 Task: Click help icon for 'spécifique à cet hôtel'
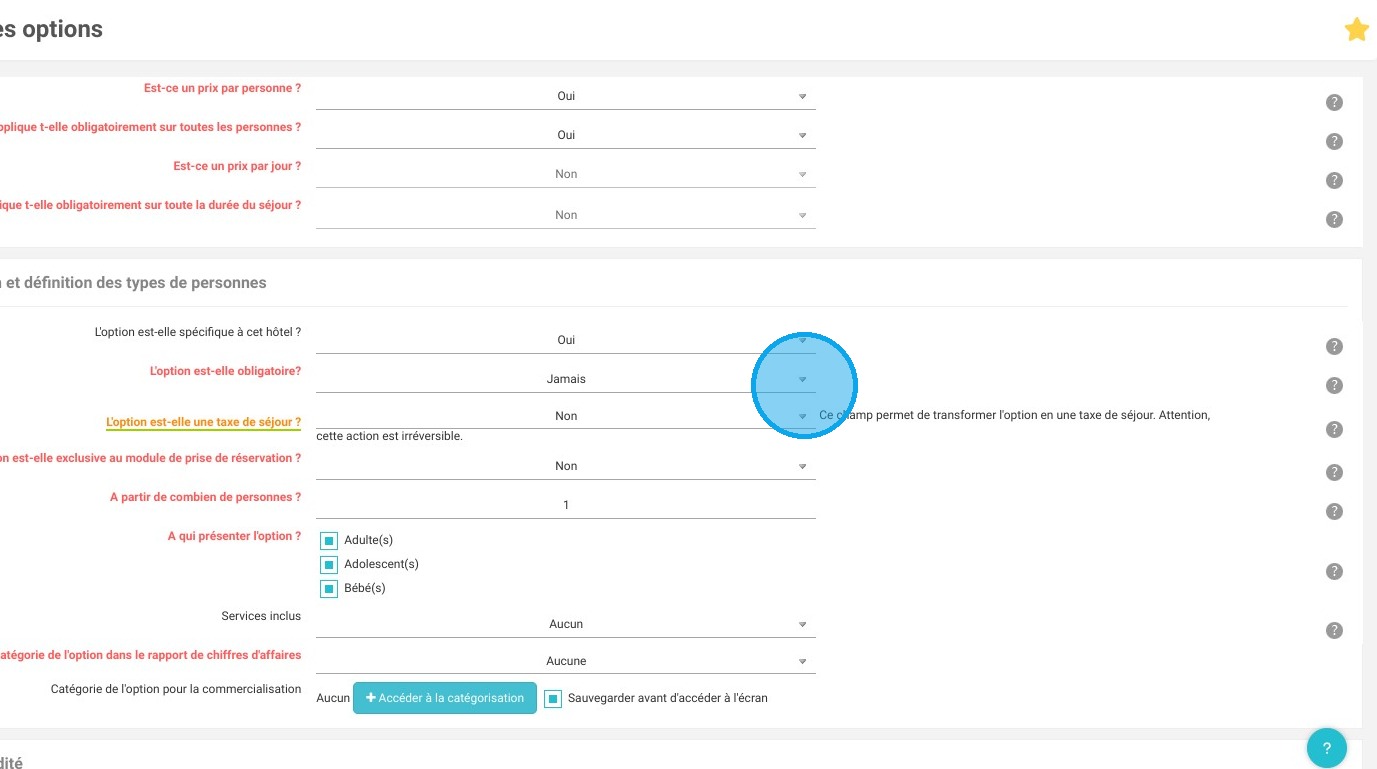tap(1334, 347)
